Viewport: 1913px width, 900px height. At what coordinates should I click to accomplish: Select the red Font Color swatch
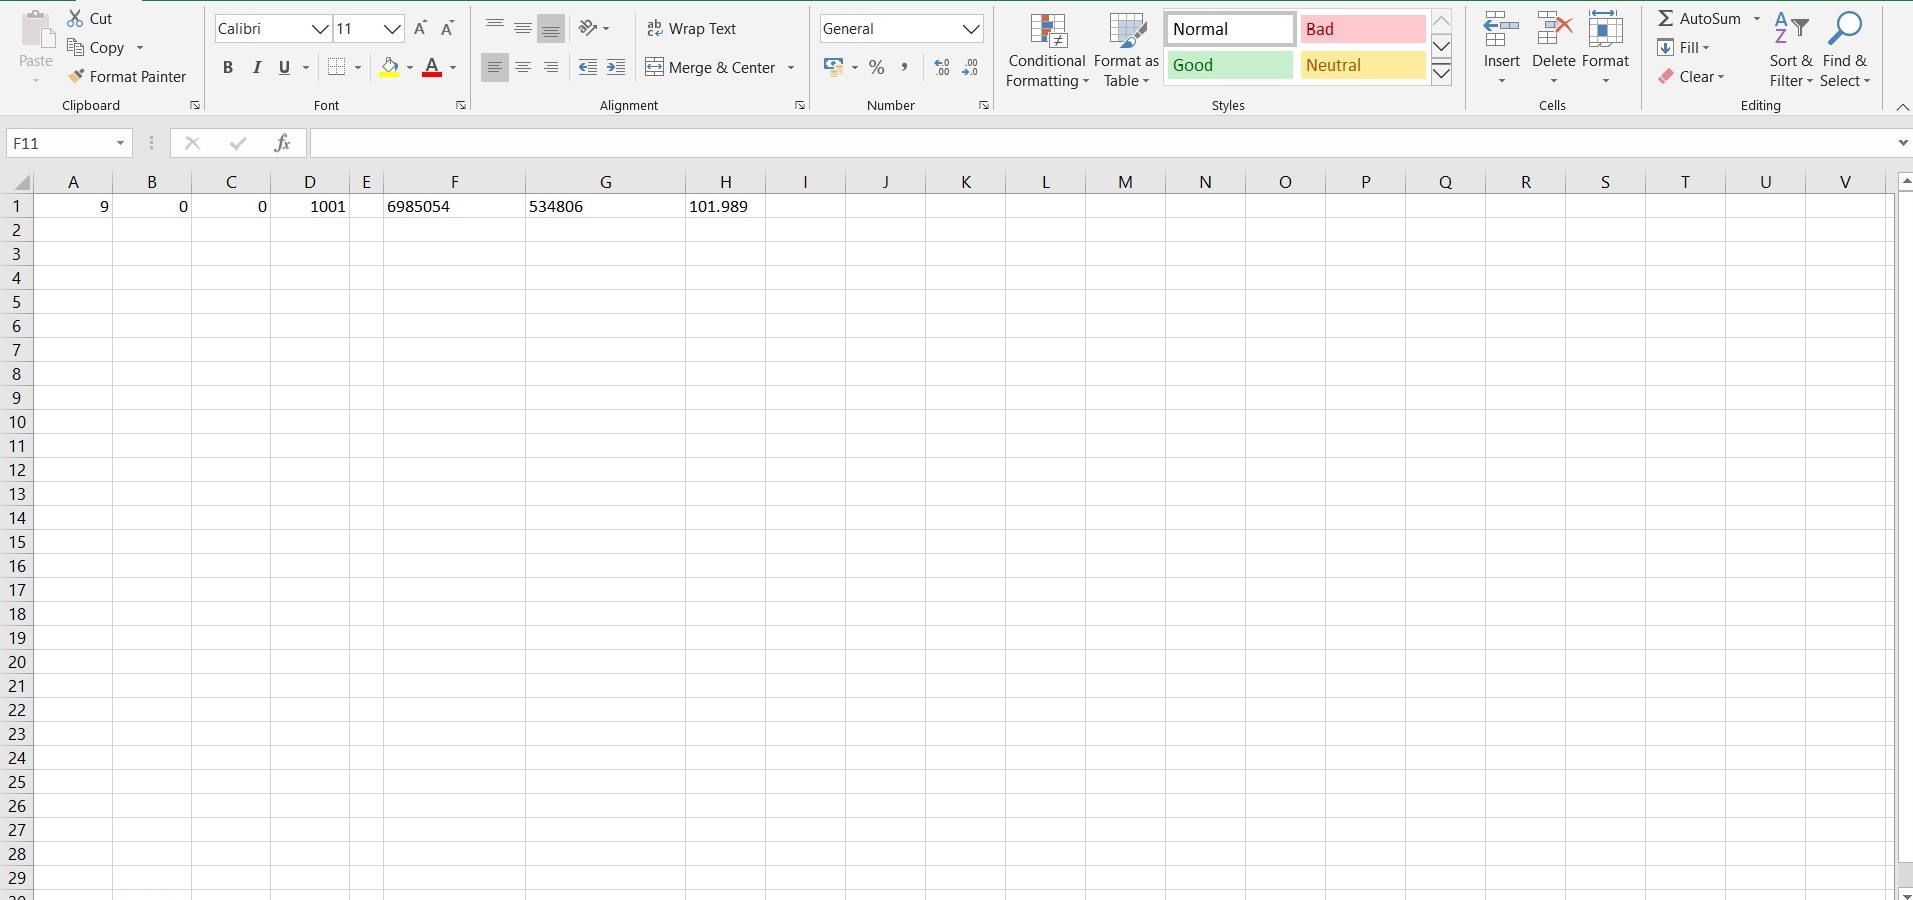[x=432, y=67]
